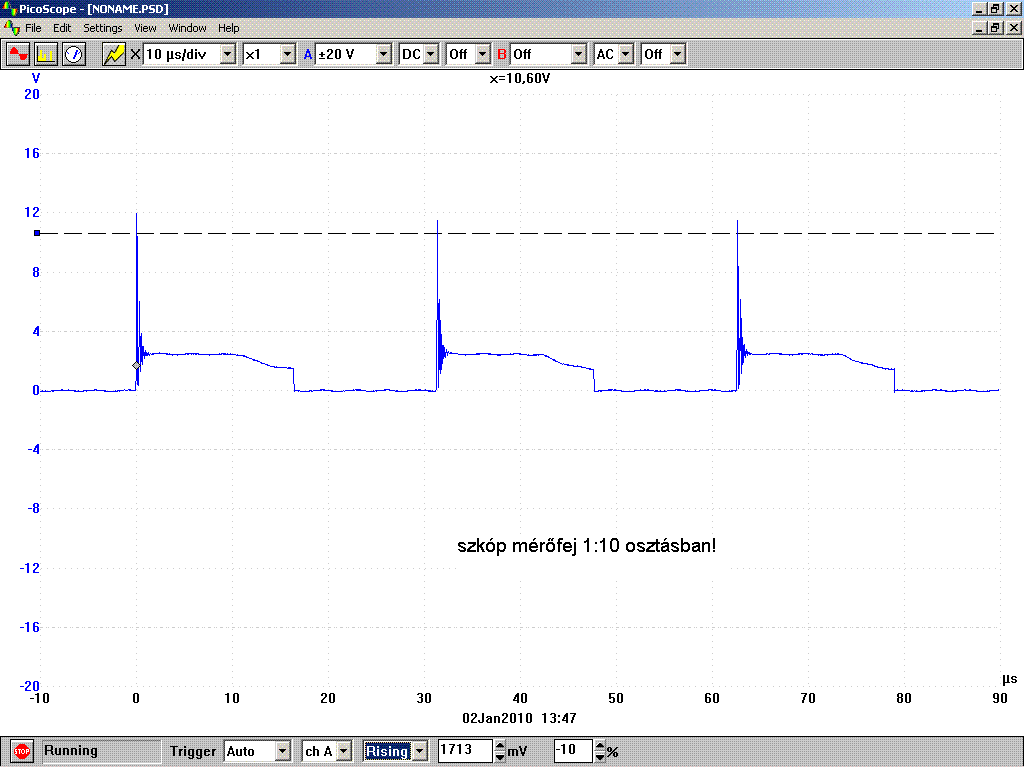The image size is (1024, 768).
Task: Open the Help menu
Action: tap(229, 28)
